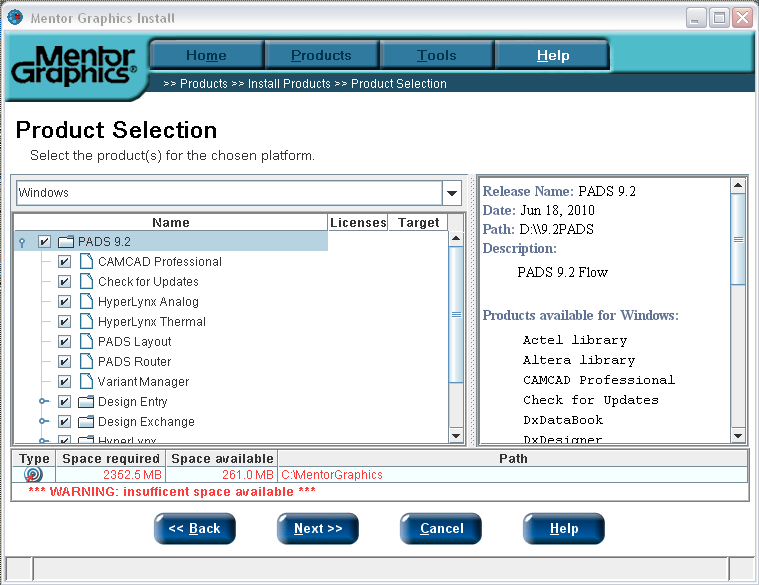Click the PADS Layout document icon
This screenshot has height=585, width=759.
(x=86, y=341)
